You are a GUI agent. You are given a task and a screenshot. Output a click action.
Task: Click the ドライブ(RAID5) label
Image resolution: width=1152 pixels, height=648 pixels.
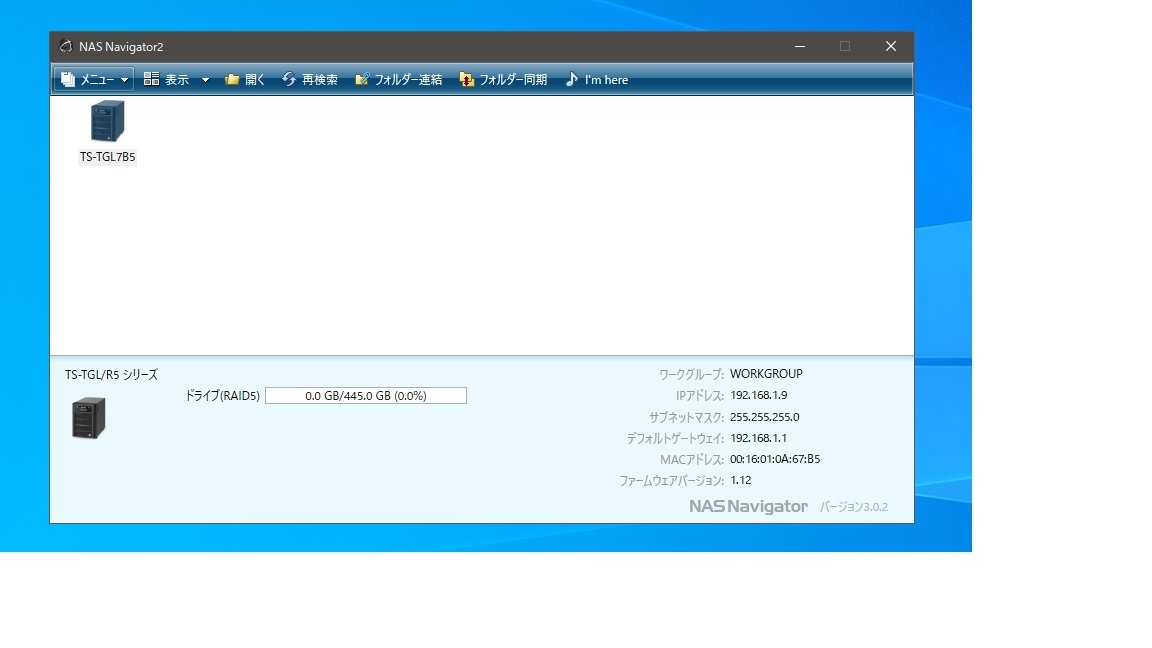222,395
